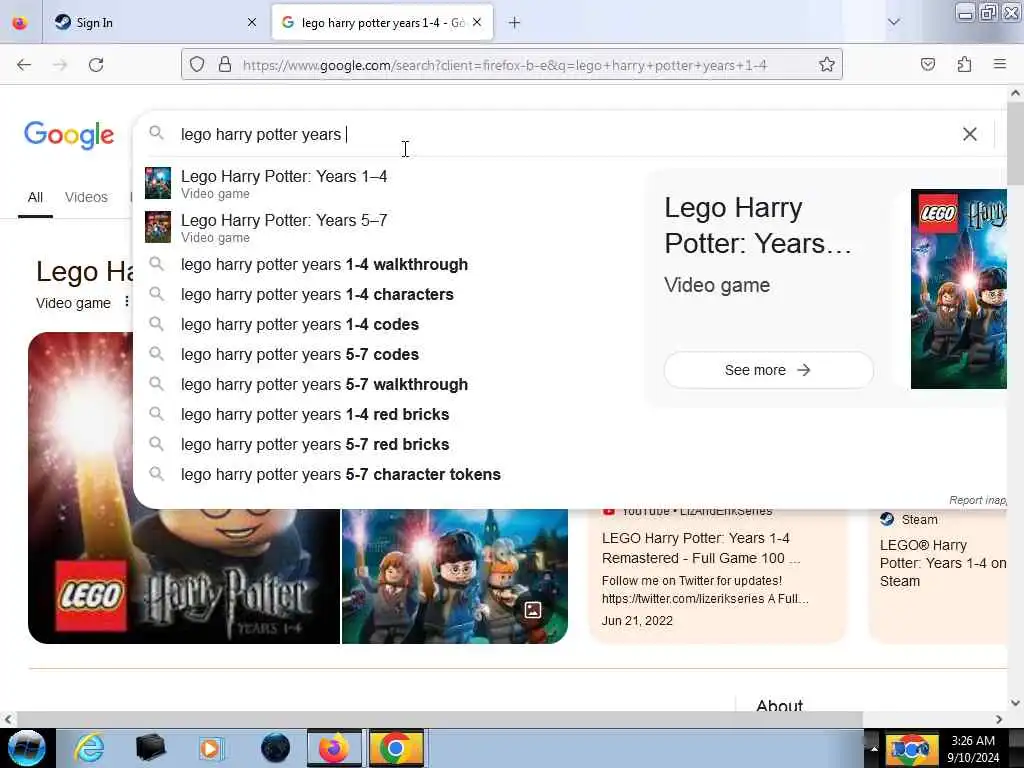Click the Years 5–7 game cover thumbnail

point(157,227)
